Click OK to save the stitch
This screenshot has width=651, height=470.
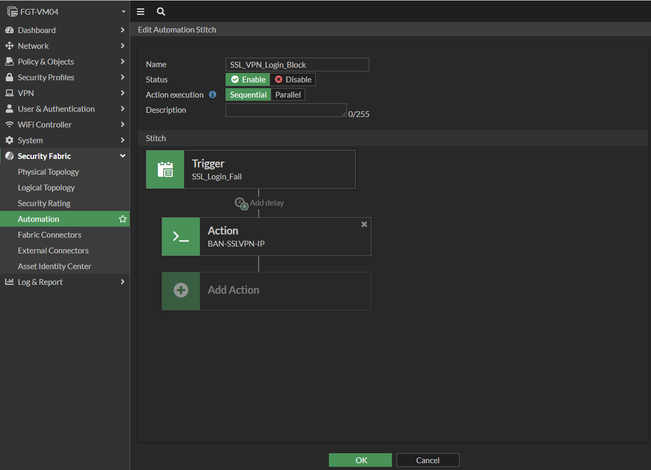360,460
